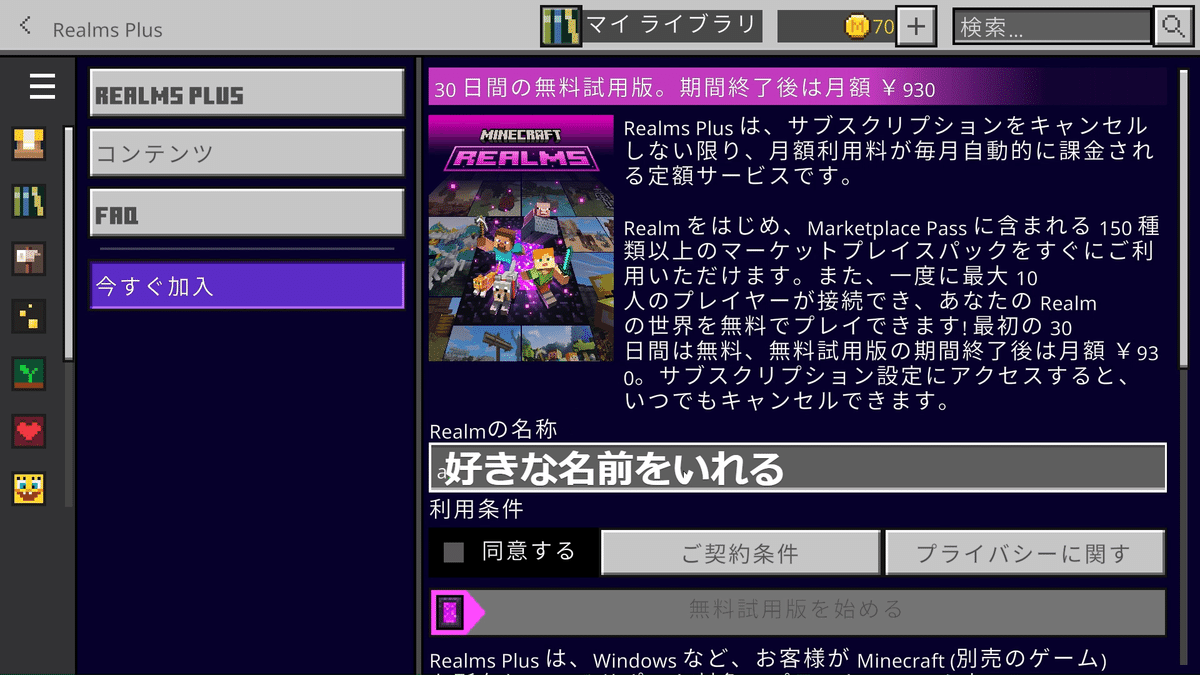Select the signpost icon in the sidebar
The image size is (1200, 675).
pos(29,259)
